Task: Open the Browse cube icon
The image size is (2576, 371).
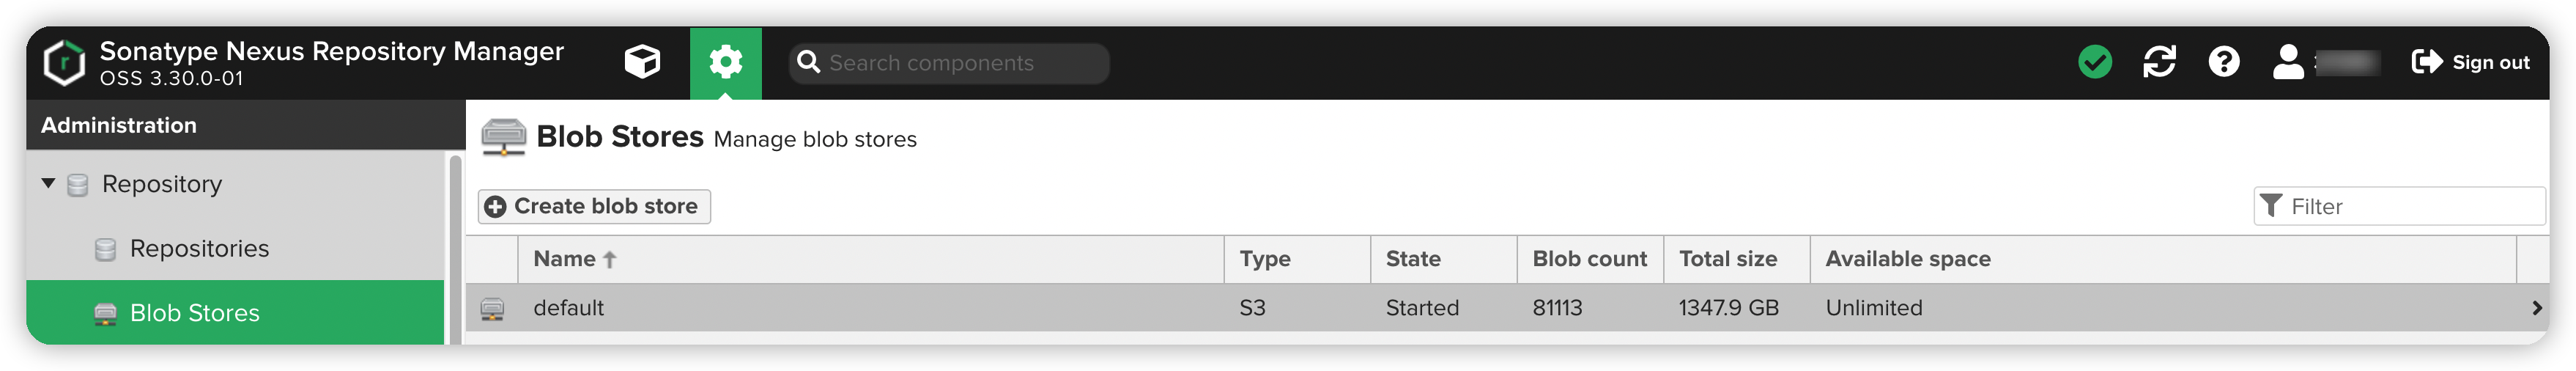Action: click(642, 62)
